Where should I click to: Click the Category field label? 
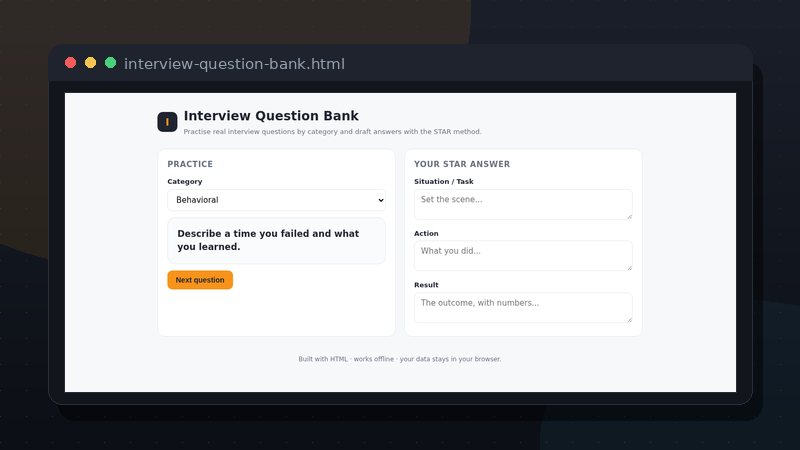click(185, 182)
